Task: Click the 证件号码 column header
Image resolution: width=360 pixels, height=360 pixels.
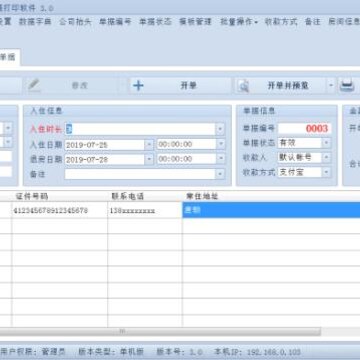Action: pos(60,196)
